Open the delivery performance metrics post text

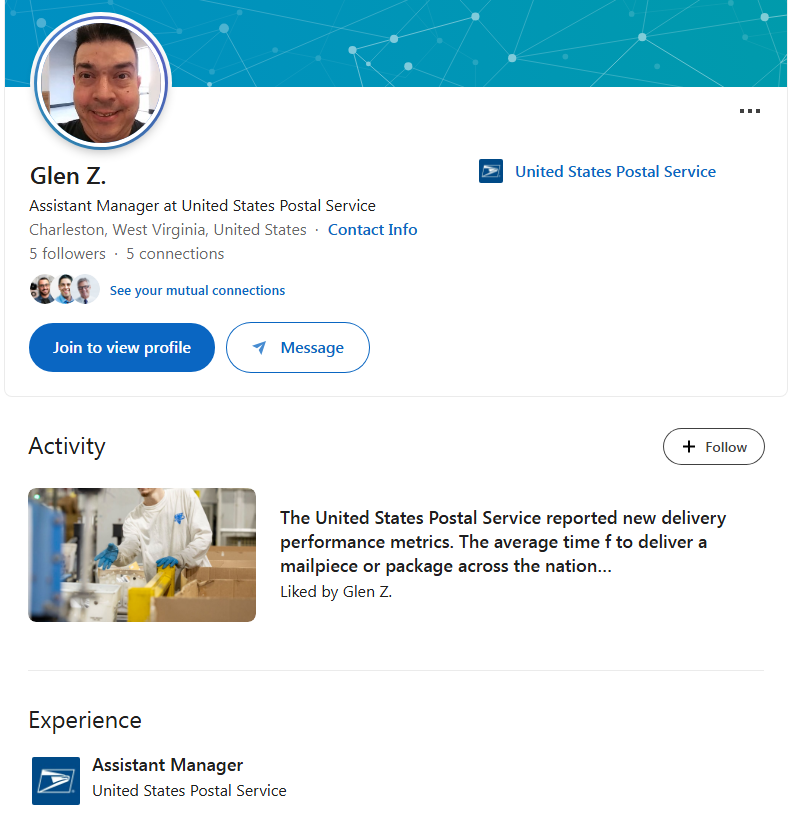[503, 542]
